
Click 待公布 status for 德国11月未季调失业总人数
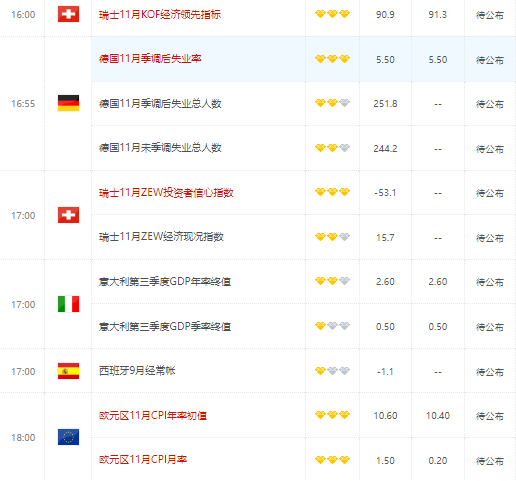490,149
